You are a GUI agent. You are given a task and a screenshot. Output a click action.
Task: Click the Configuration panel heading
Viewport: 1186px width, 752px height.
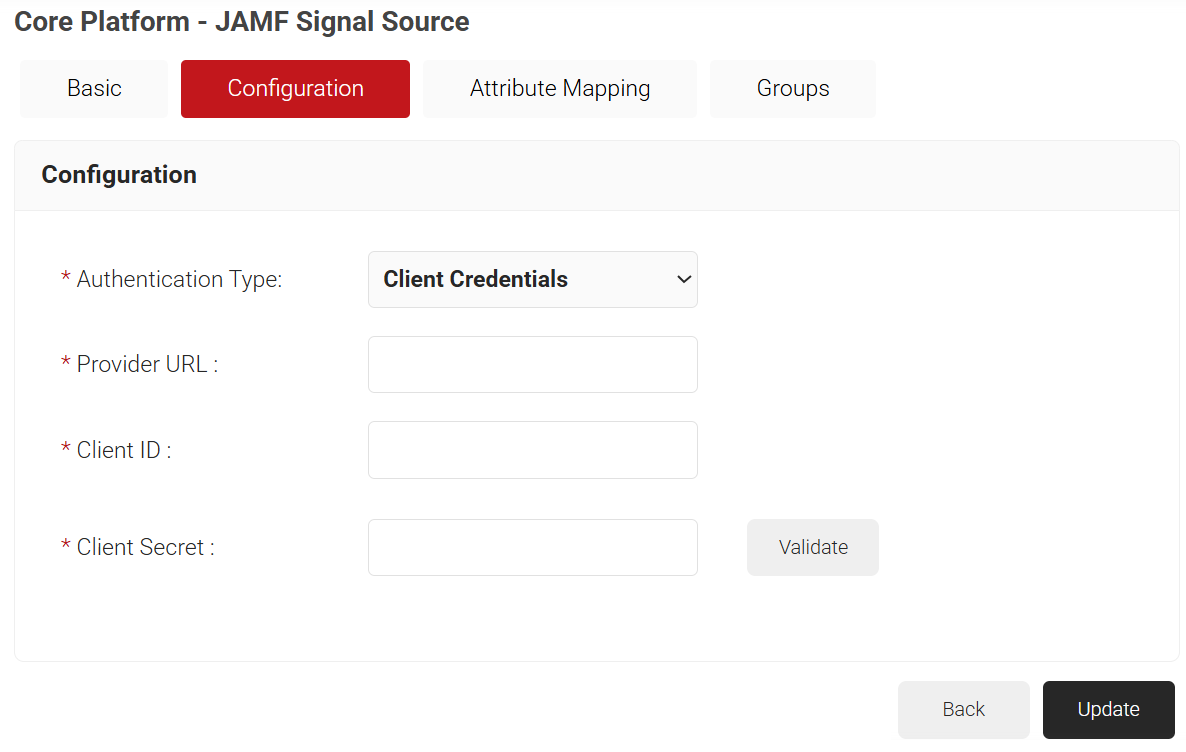point(119,175)
